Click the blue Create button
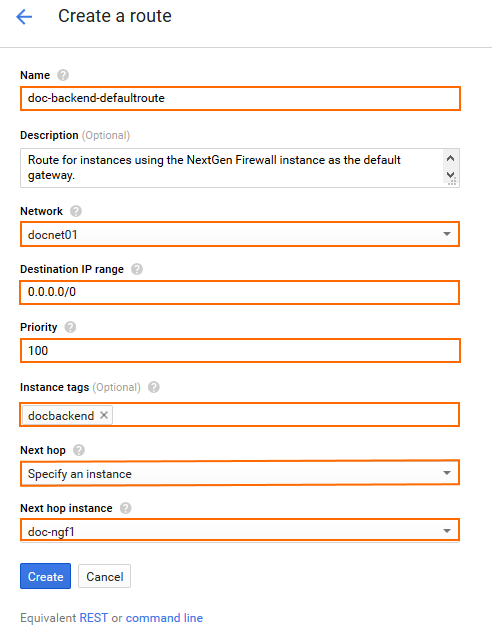Screen dimensions: 492x637 [x=46, y=576]
